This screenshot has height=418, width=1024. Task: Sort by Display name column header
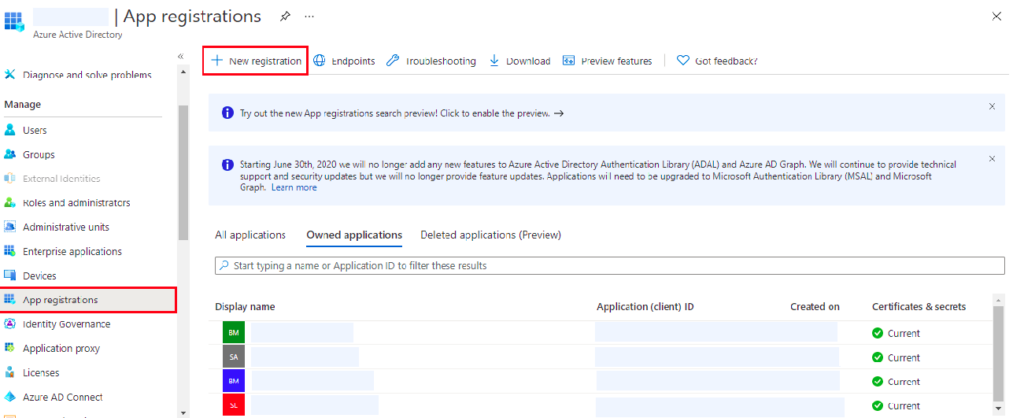coord(245,306)
